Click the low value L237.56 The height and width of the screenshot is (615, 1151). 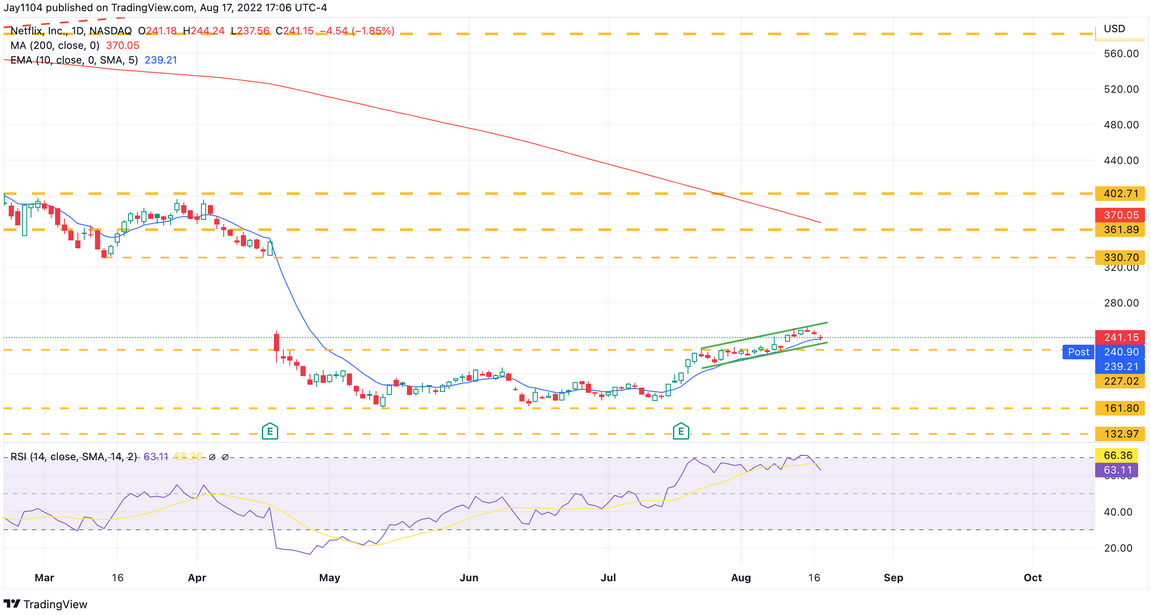(x=250, y=31)
